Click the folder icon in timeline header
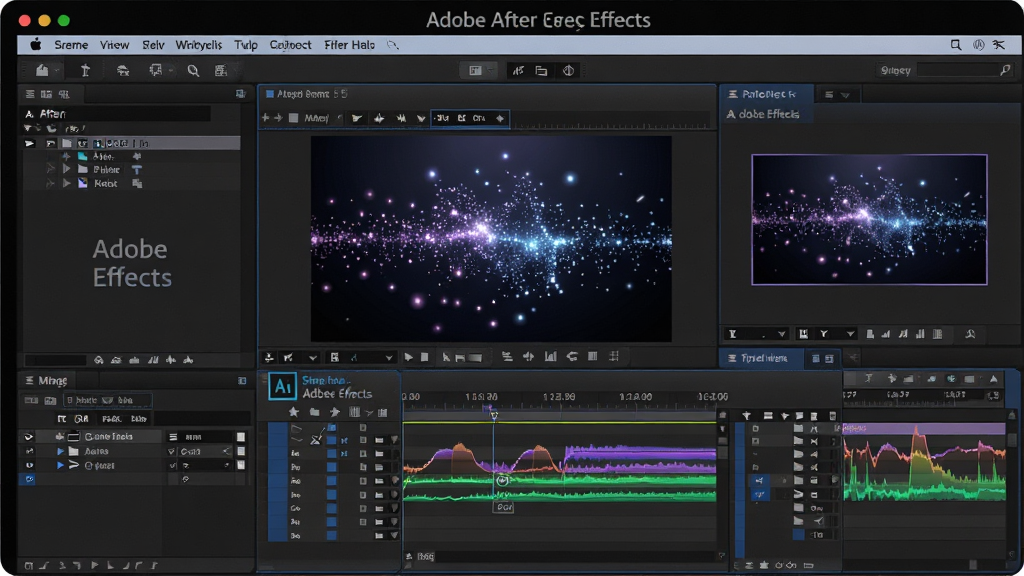Viewport: 1024px width, 576px height. pyautogui.click(x=315, y=412)
